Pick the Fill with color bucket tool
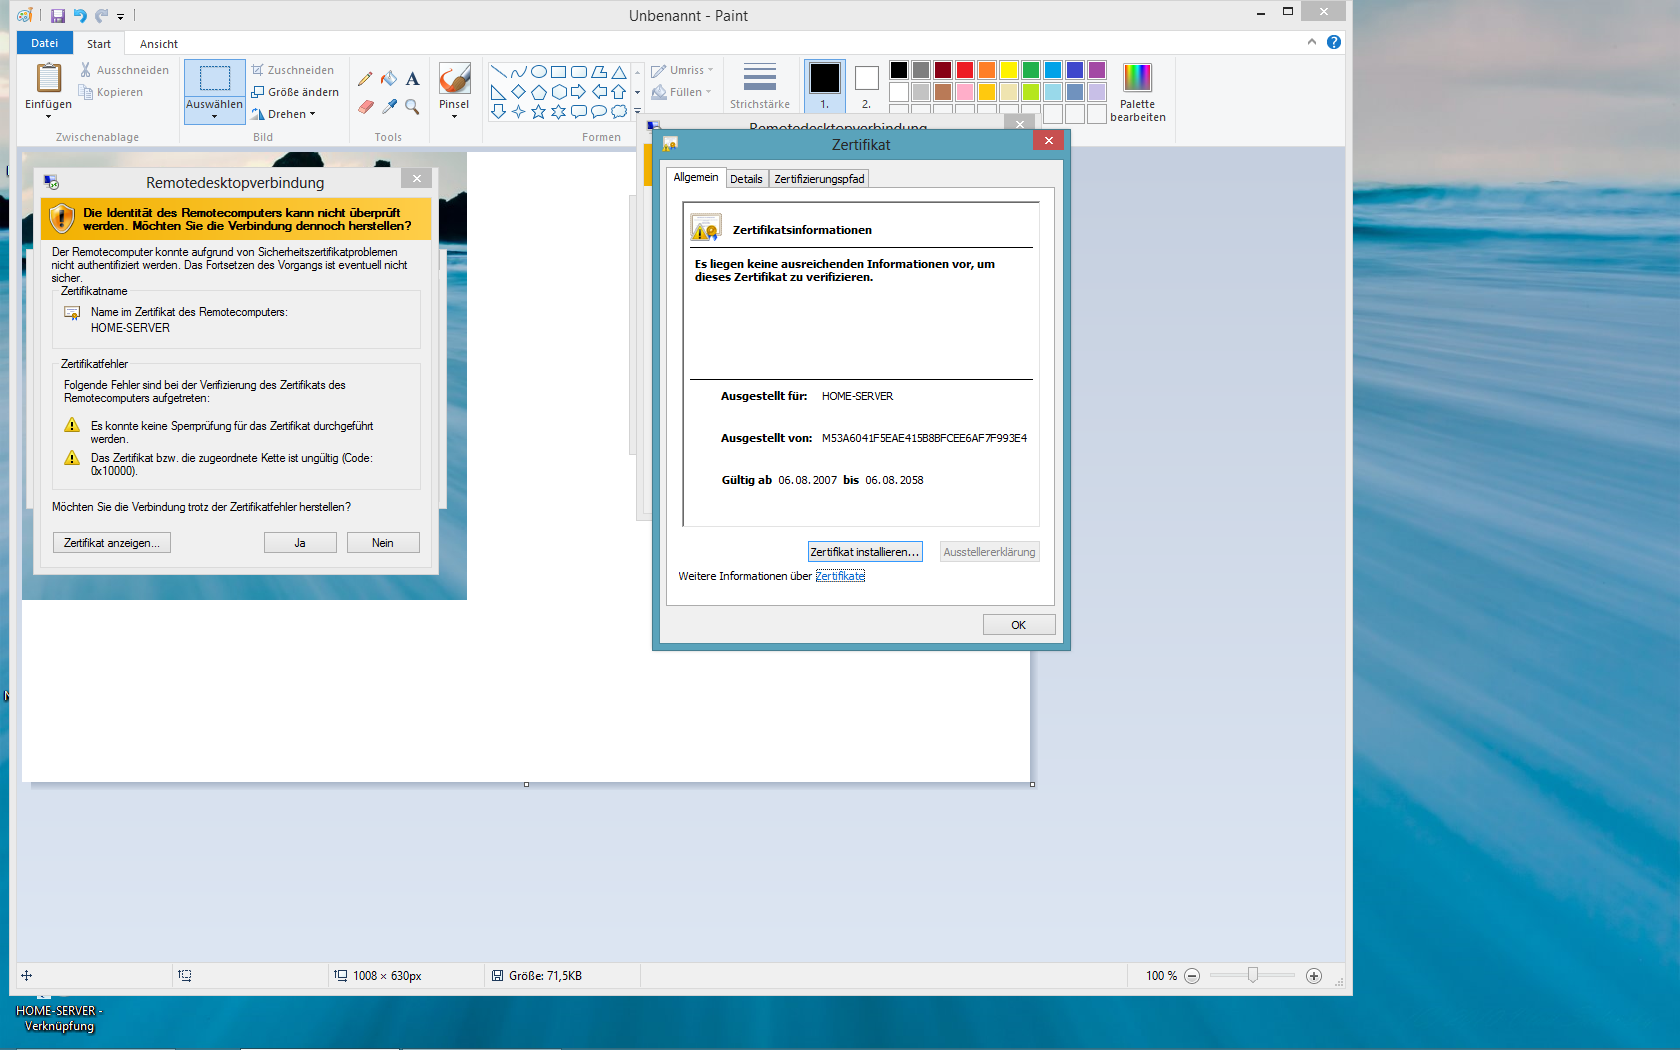1680x1050 pixels. [389, 79]
